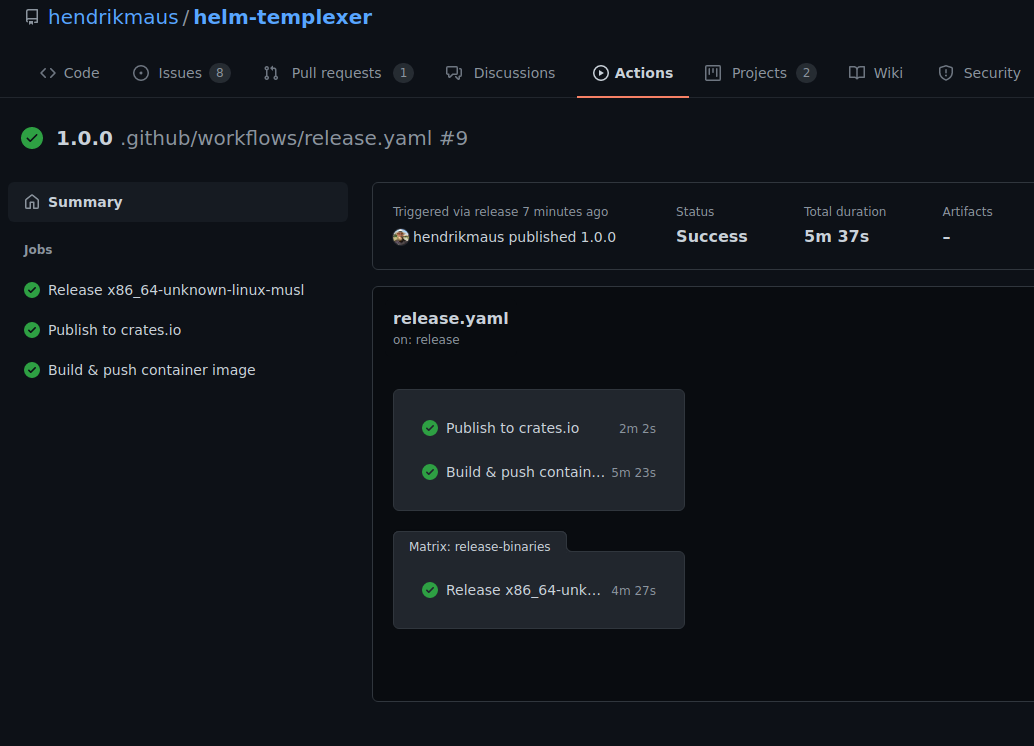Image resolution: width=1034 pixels, height=746 pixels.
Task: Click the Code angle-brackets icon
Action: [x=47, y=73]
